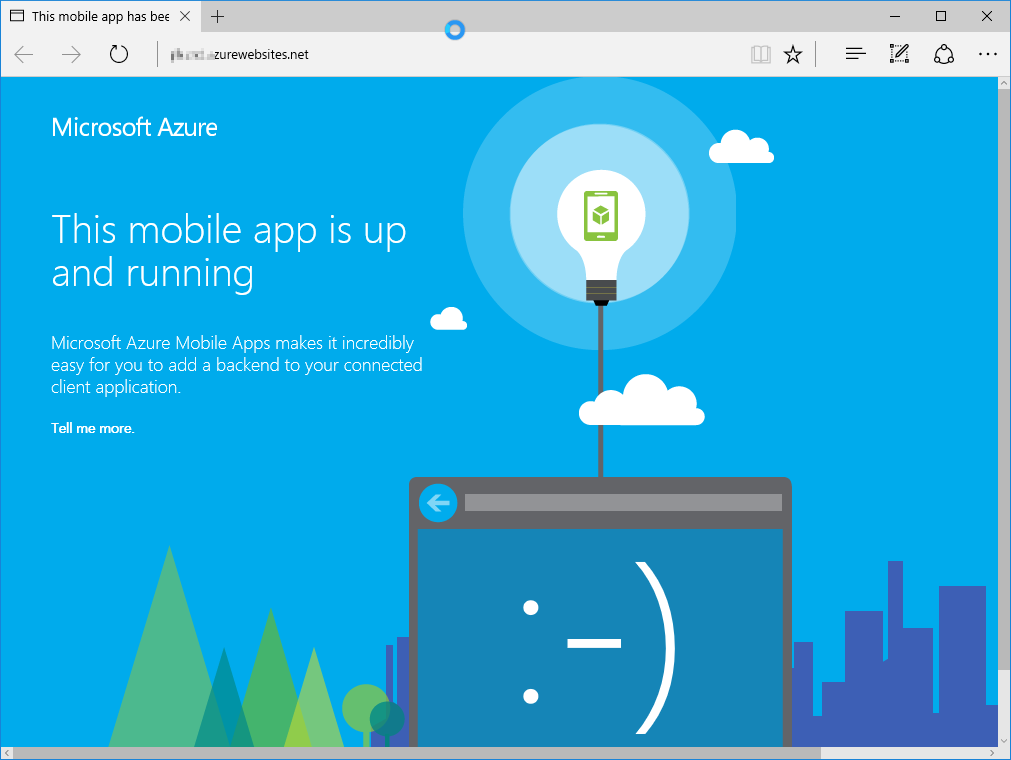Click the green mobile phone icon in lightbulb

[601, 215]
